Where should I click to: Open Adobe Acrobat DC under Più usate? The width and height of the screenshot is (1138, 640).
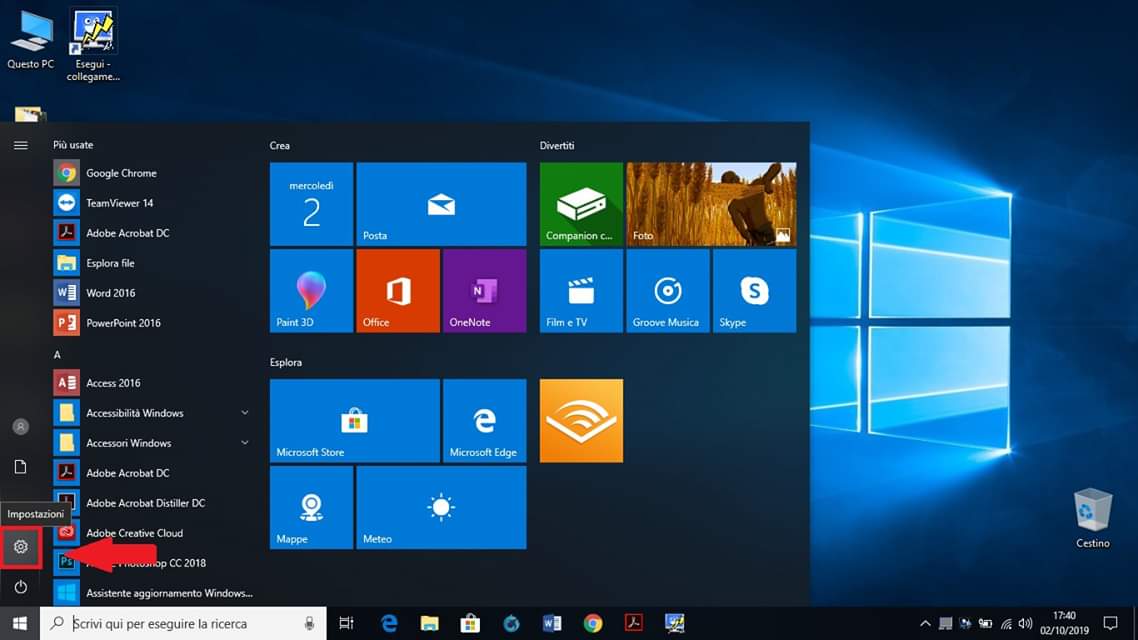(152, 233)
